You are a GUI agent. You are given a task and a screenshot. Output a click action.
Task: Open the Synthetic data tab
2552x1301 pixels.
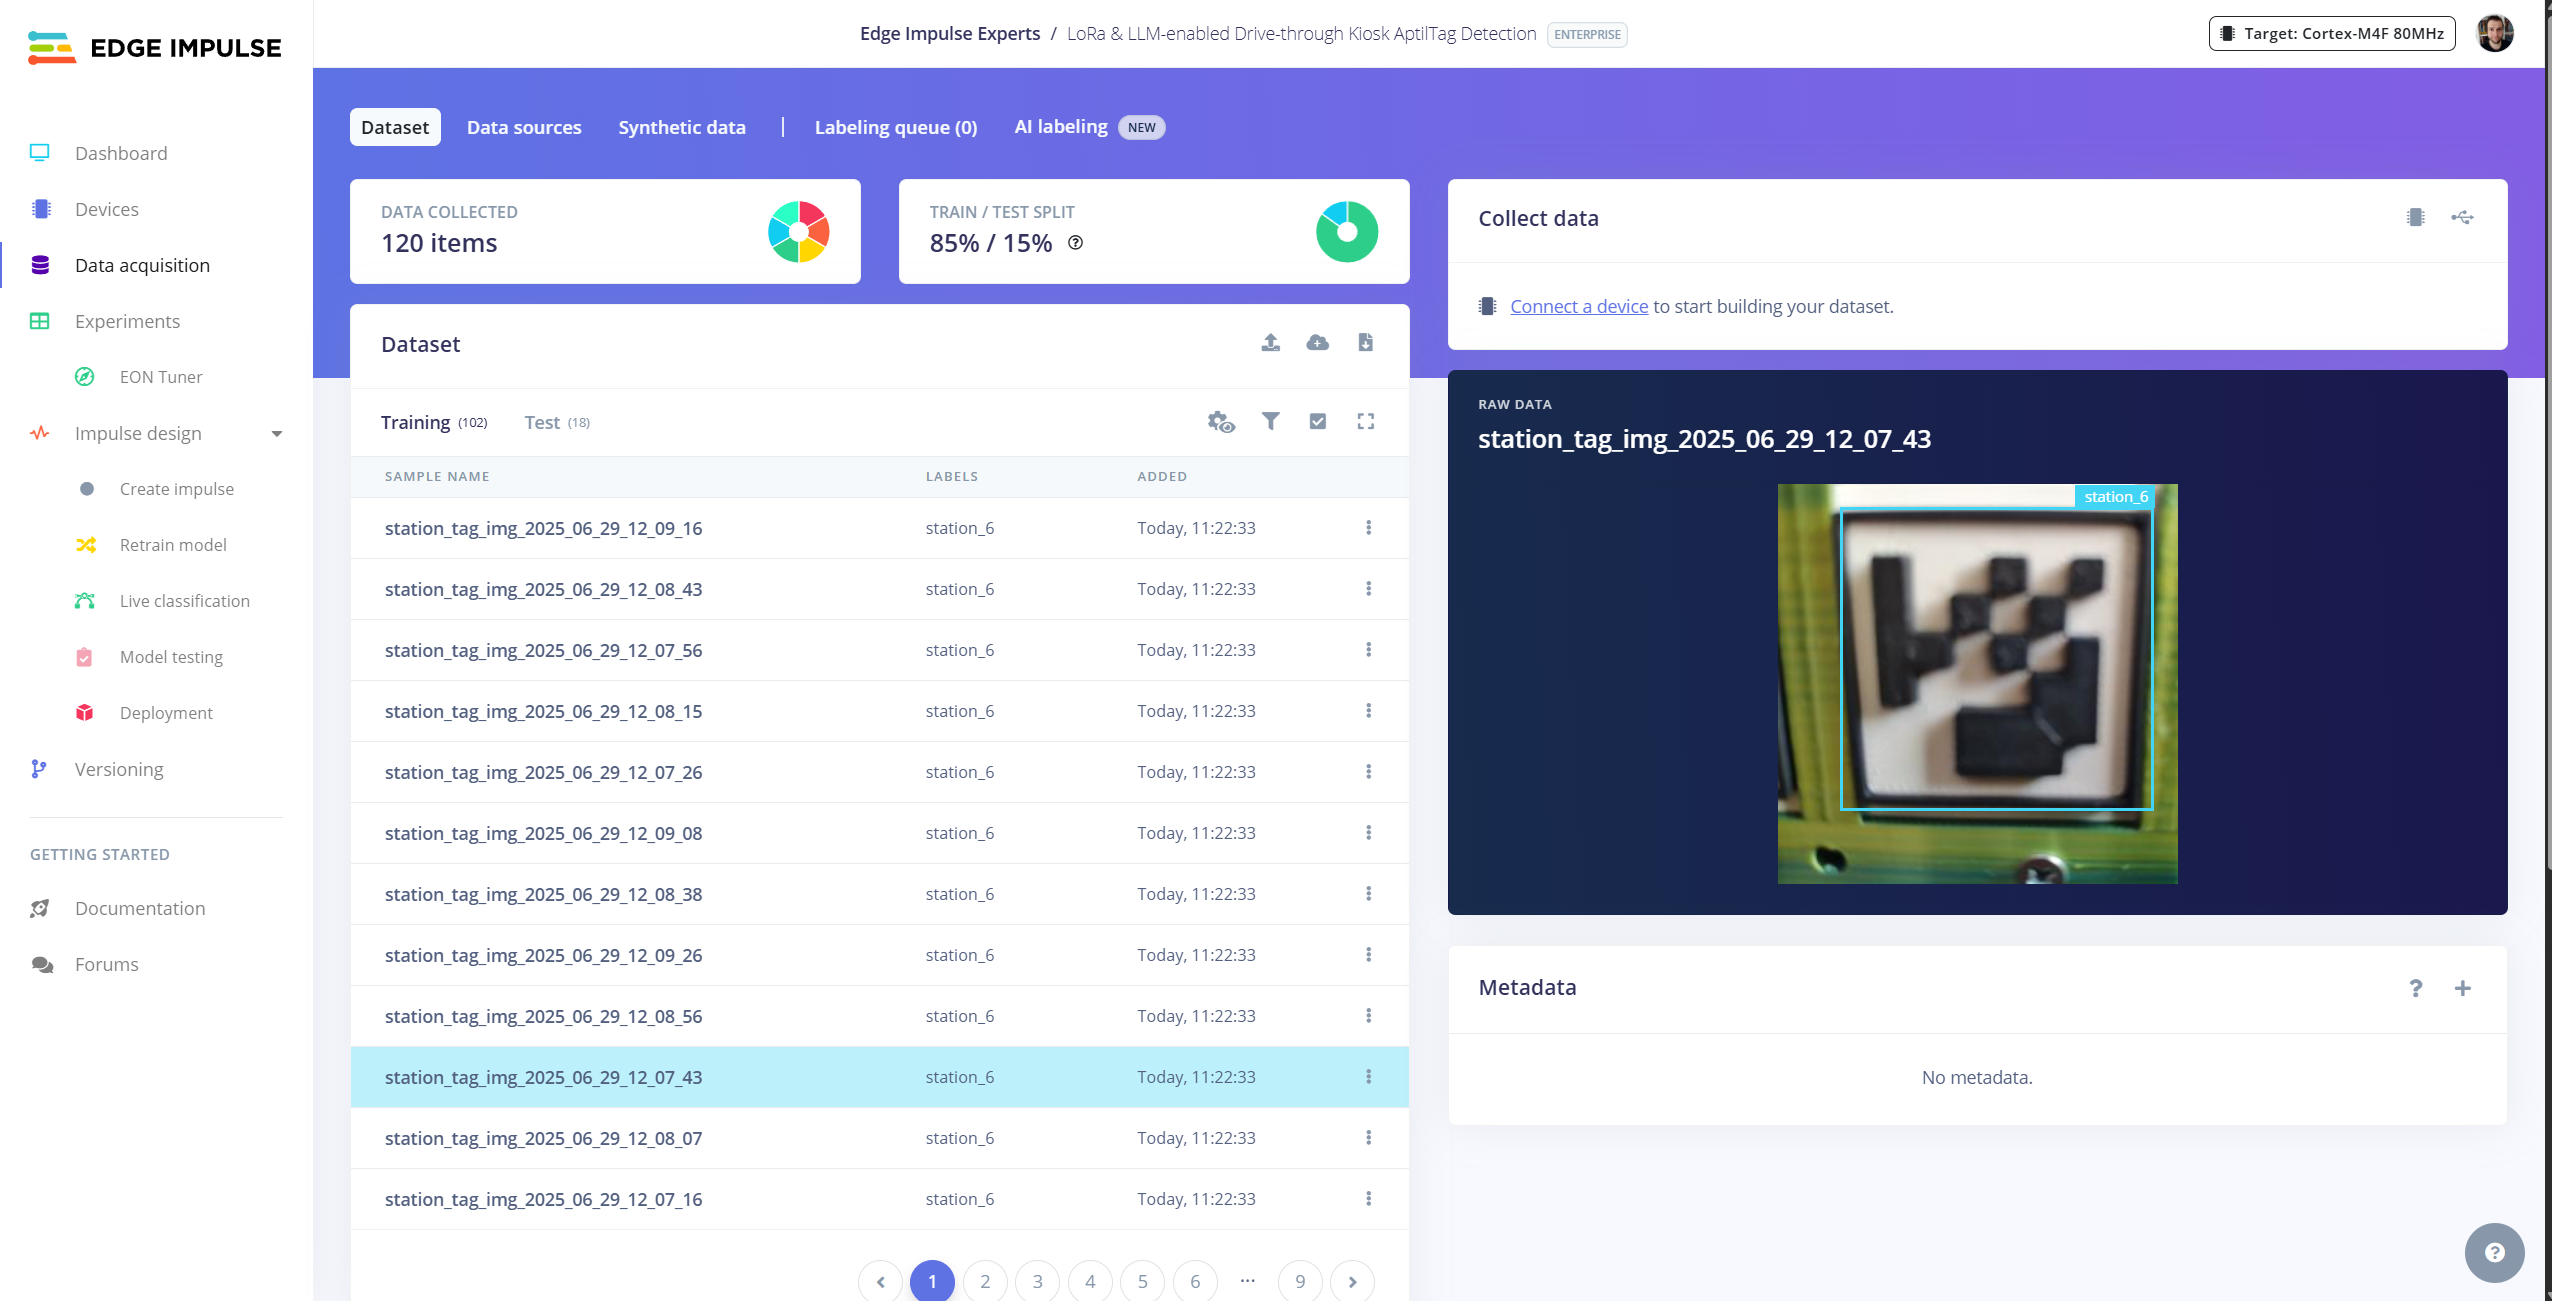682,127
